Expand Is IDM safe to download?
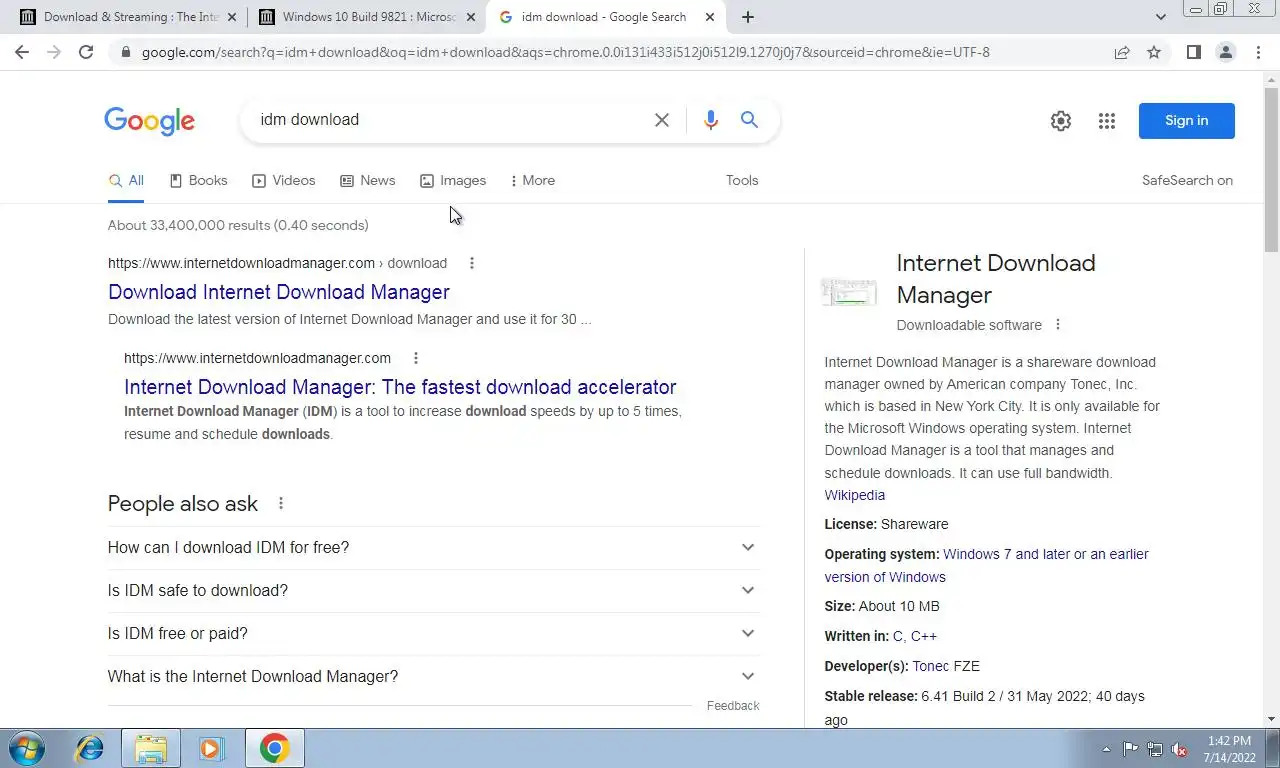 [x=434, y=591]
